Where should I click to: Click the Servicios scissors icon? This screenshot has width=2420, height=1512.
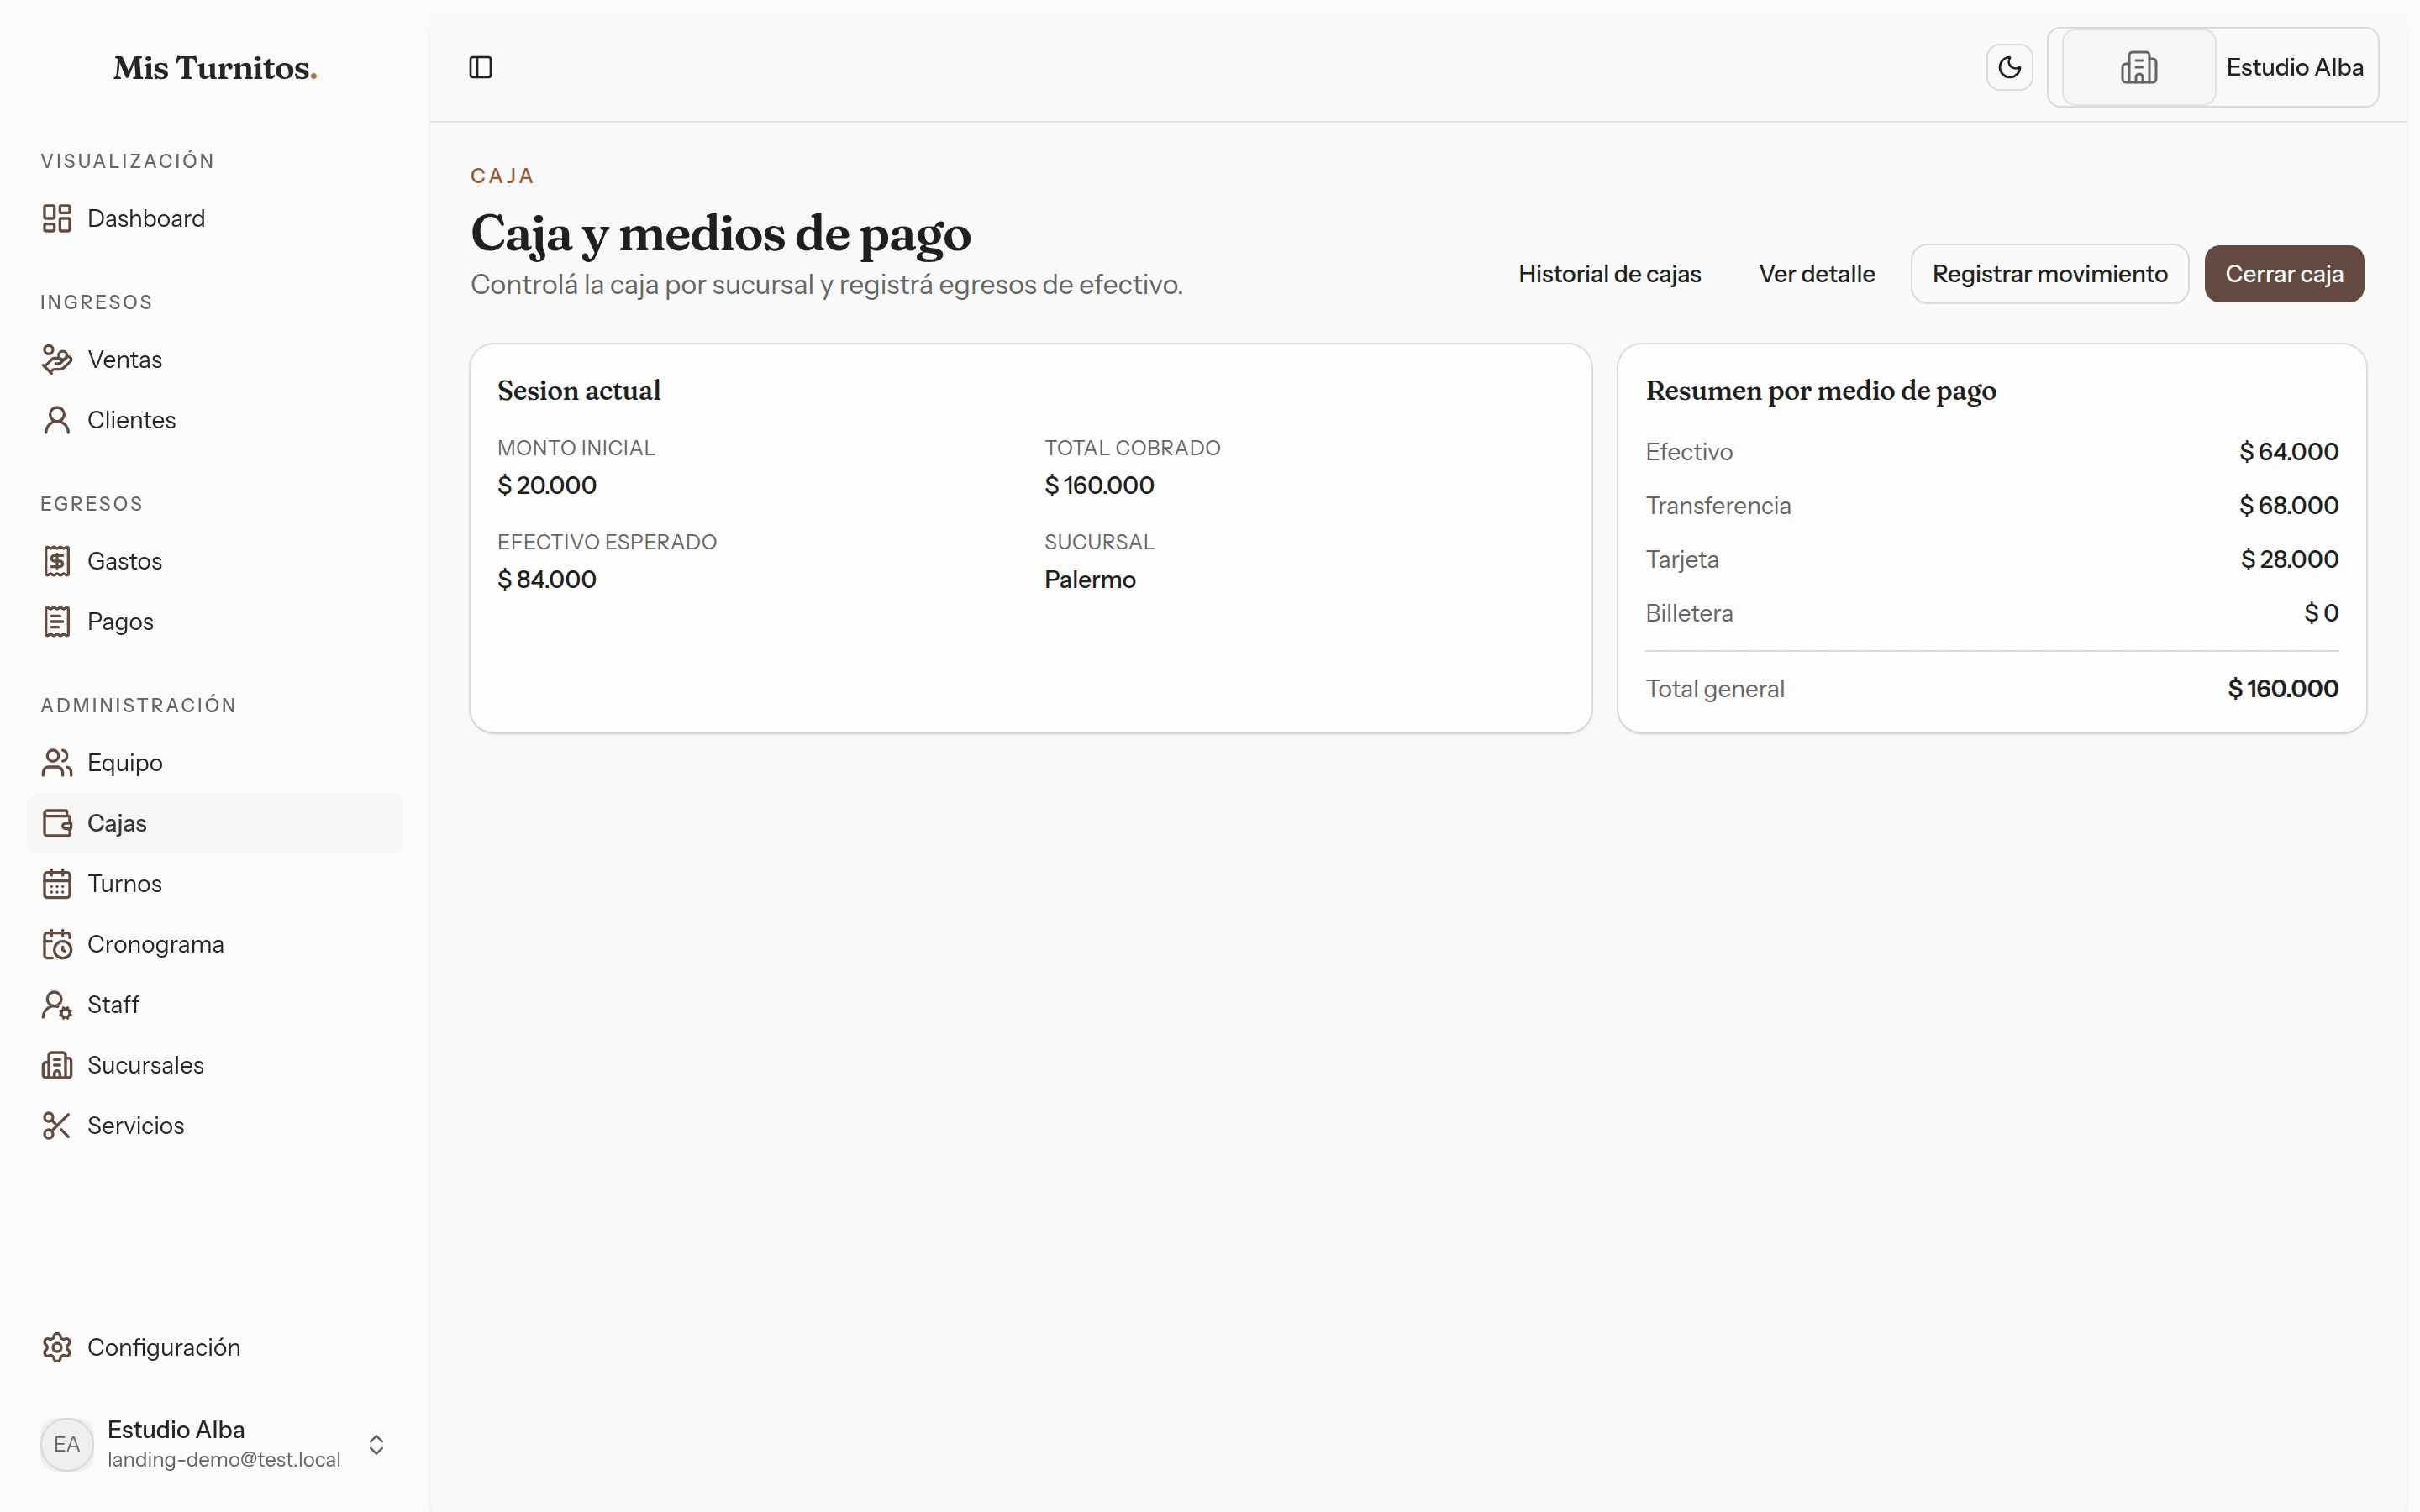click(x=57, y=1125)
